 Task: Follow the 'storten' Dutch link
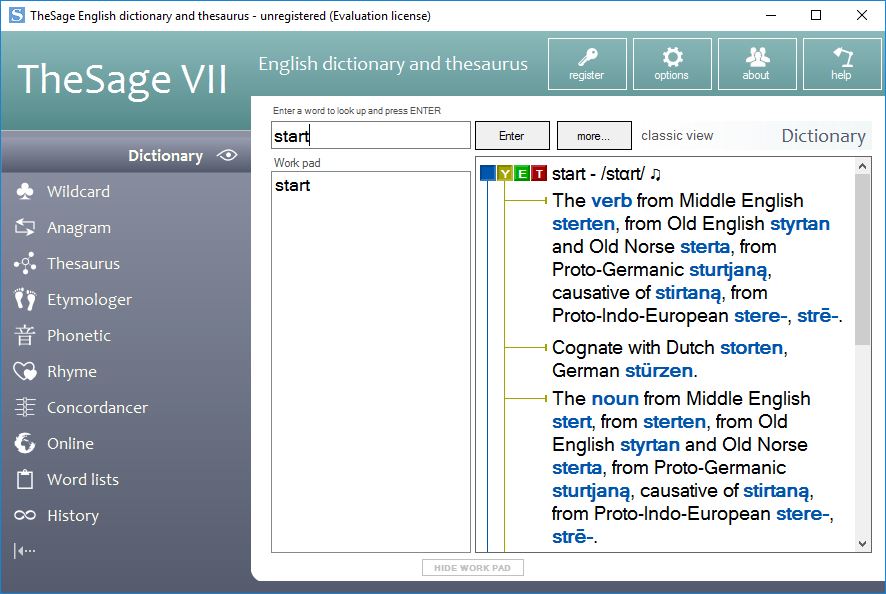click(751, 348)
